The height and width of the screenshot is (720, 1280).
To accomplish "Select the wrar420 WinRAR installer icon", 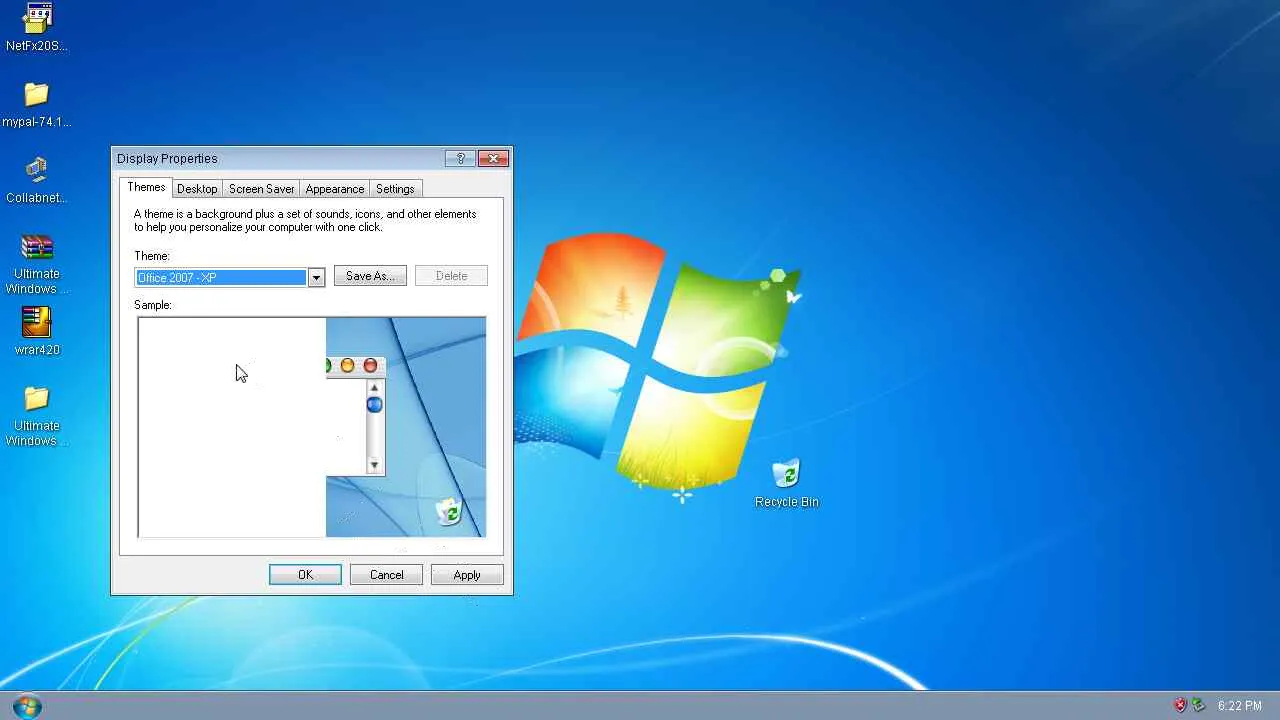I will [x=37, y=331].
